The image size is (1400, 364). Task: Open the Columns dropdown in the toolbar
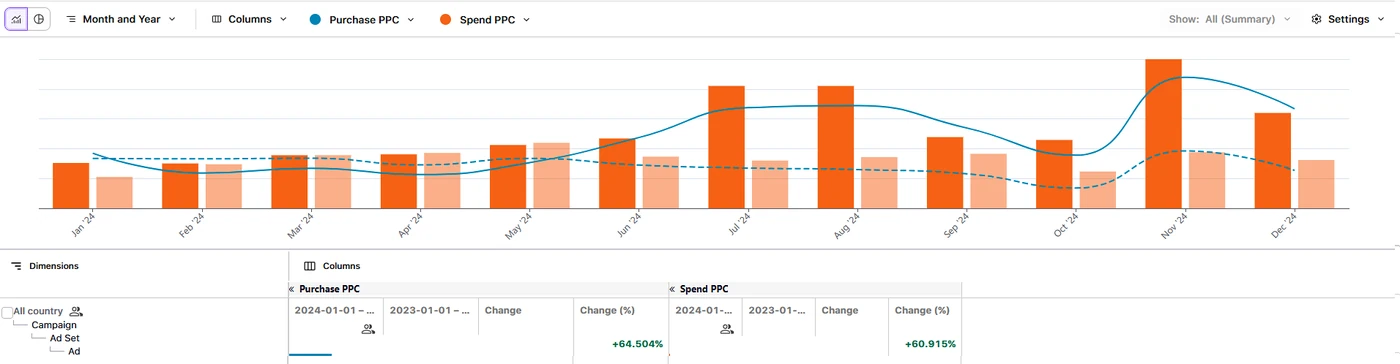[x=250, y=19]
